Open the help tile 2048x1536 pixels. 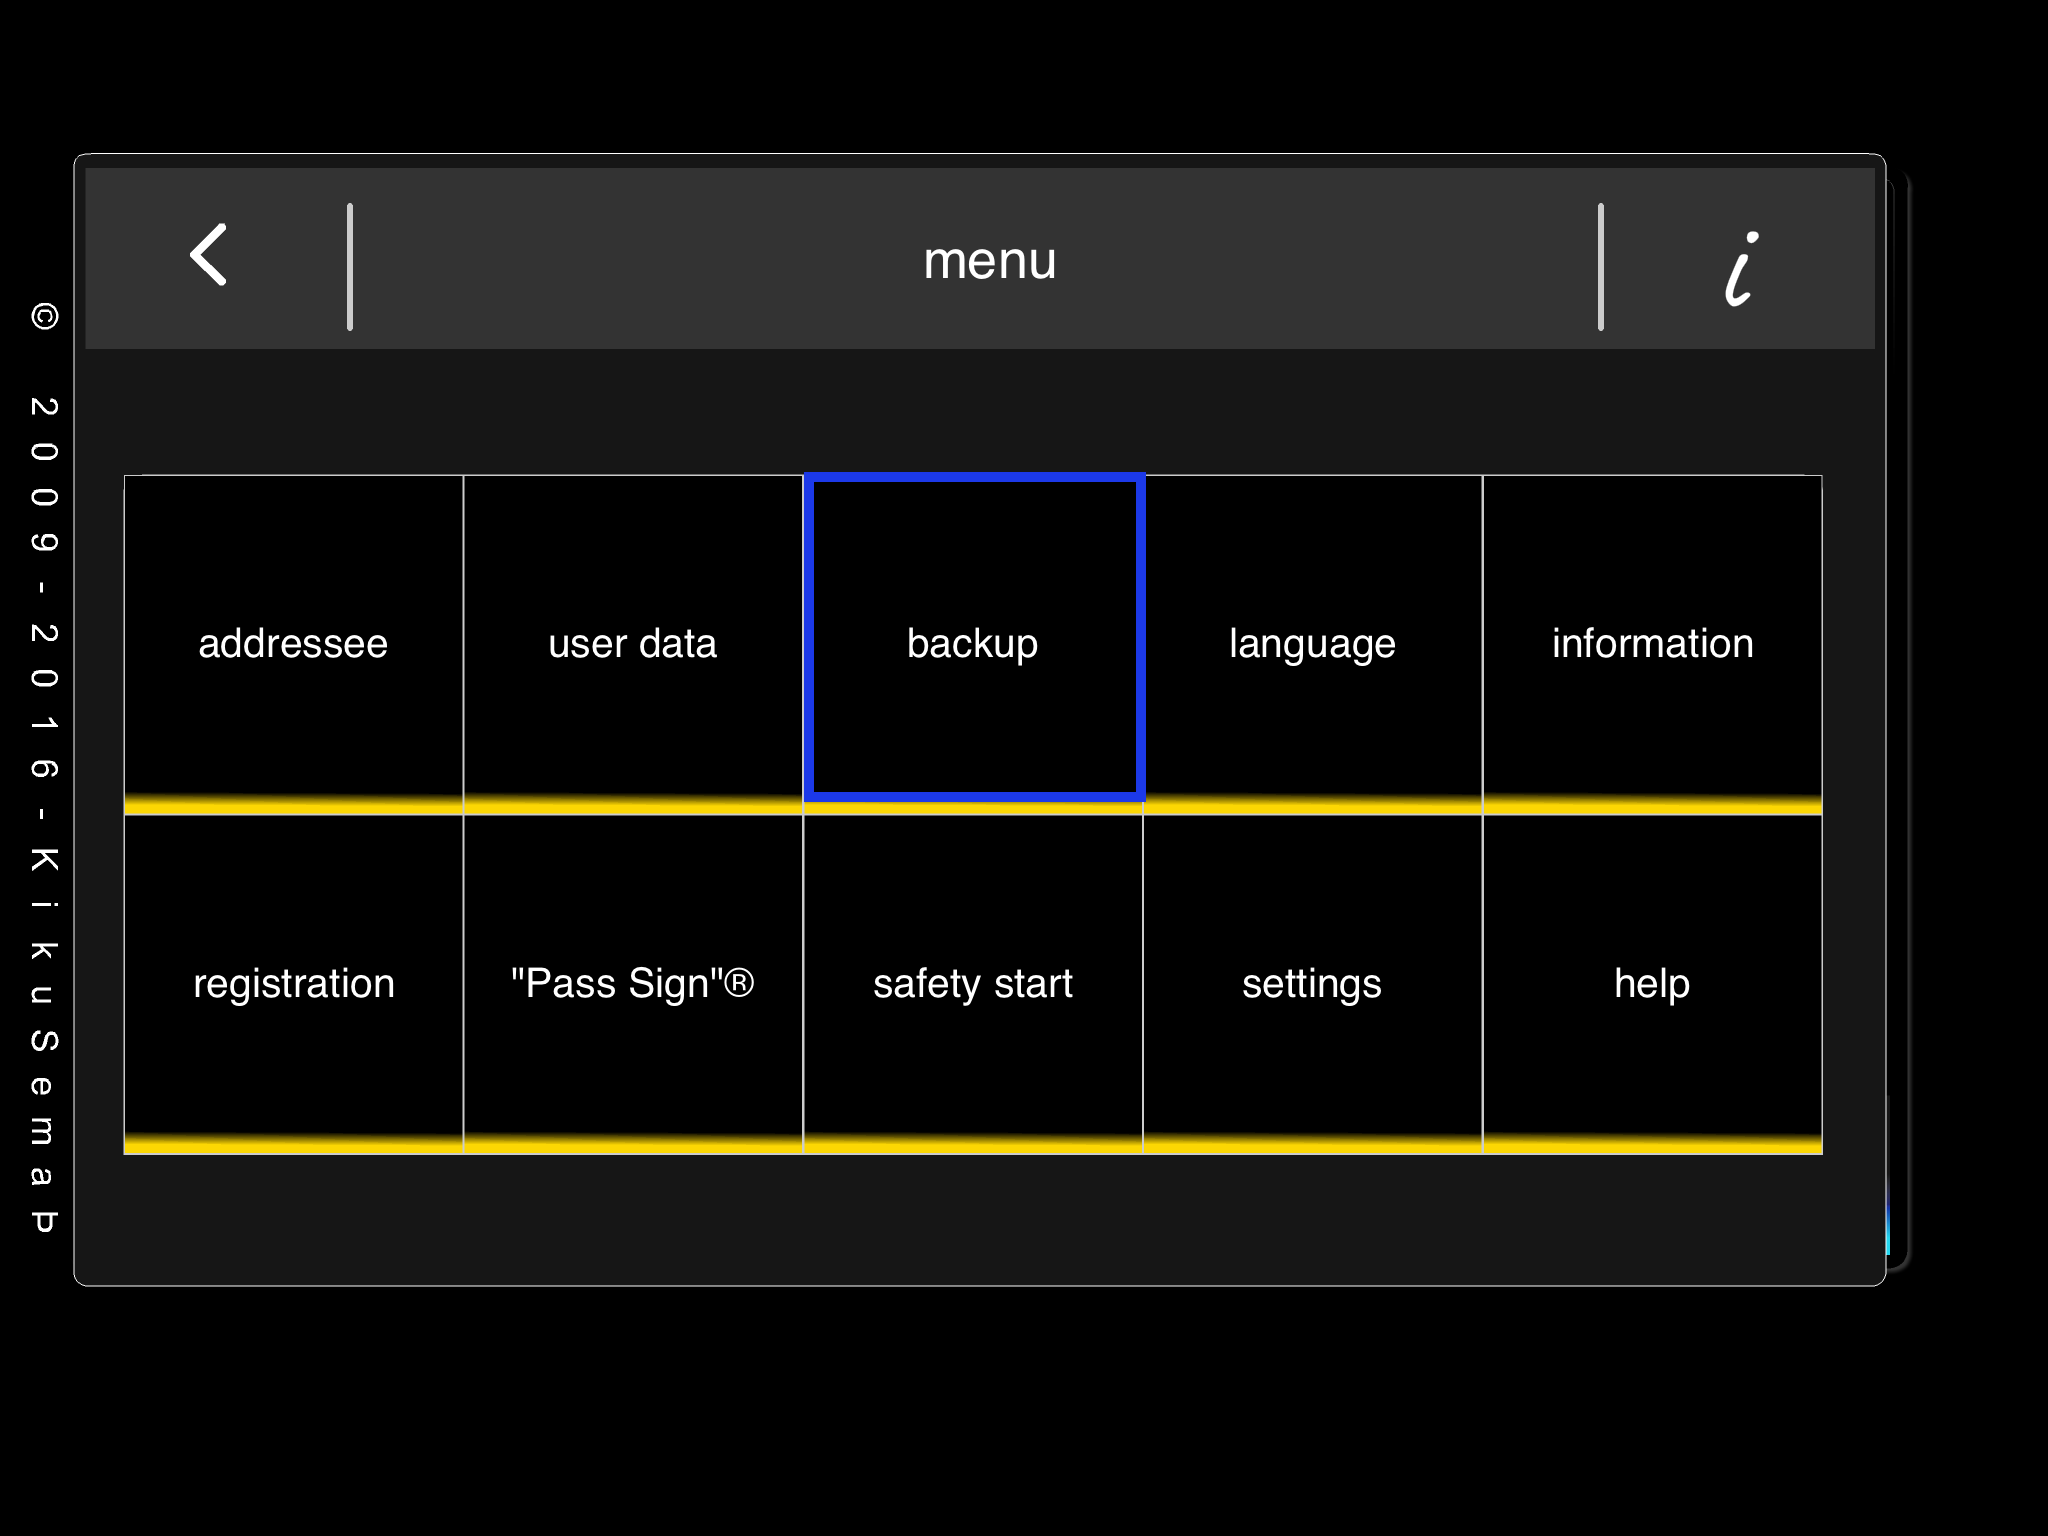pyautogui.click(x=1652, y=984)
